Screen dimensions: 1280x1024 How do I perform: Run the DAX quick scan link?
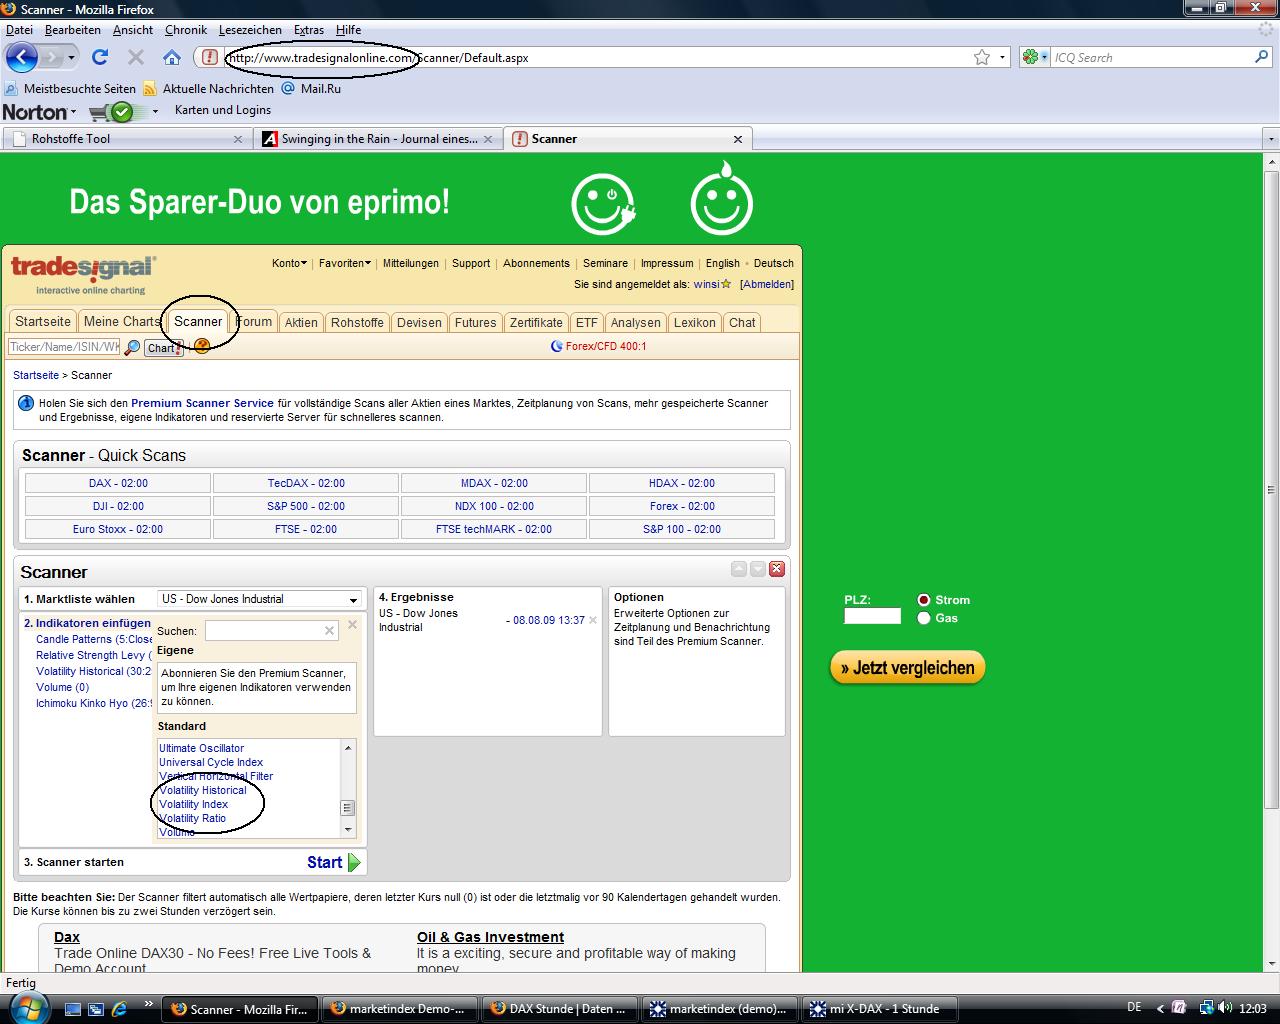[x=118, y=483]
